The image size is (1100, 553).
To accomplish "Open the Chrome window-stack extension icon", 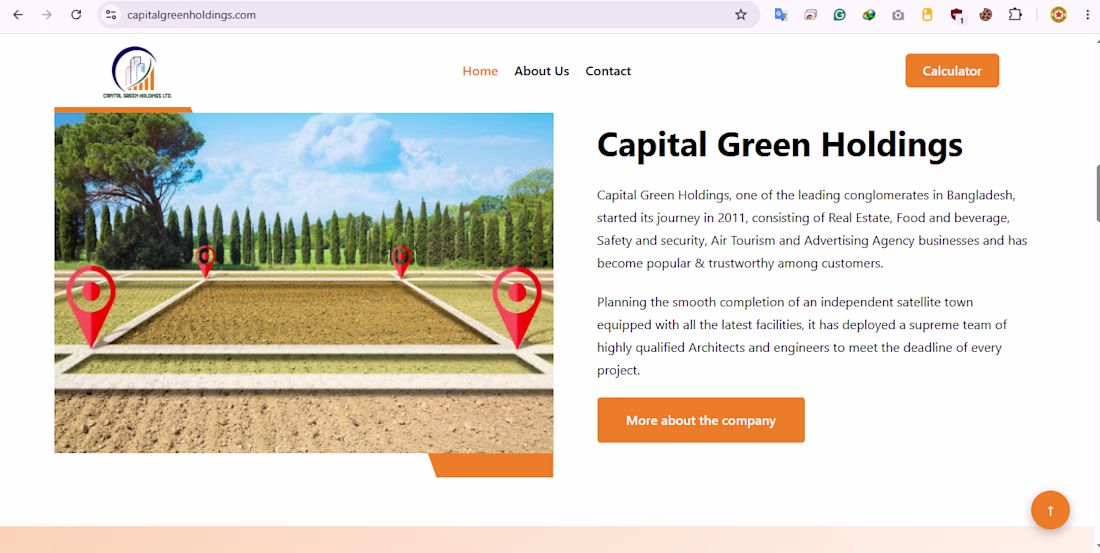I will pos(810,15).
